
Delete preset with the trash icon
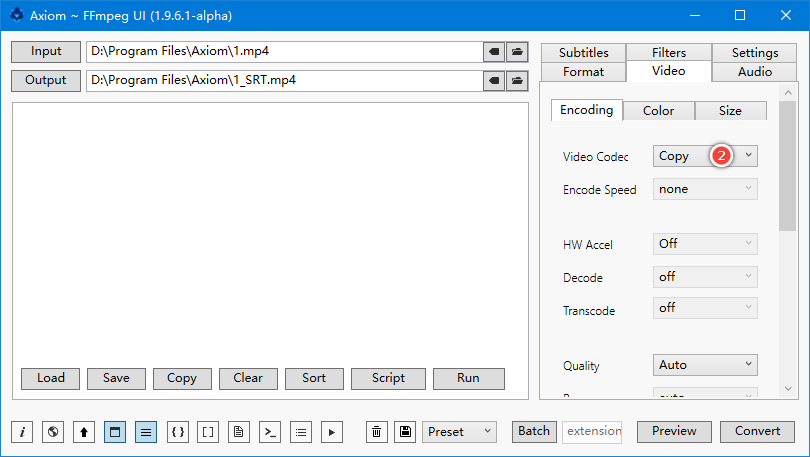(377, 432)
